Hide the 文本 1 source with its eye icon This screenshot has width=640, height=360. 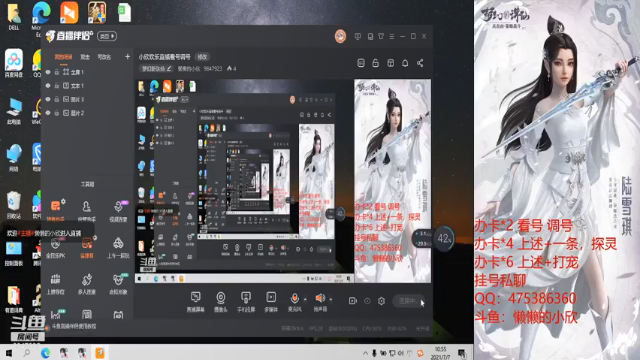[x=48, y=86]
